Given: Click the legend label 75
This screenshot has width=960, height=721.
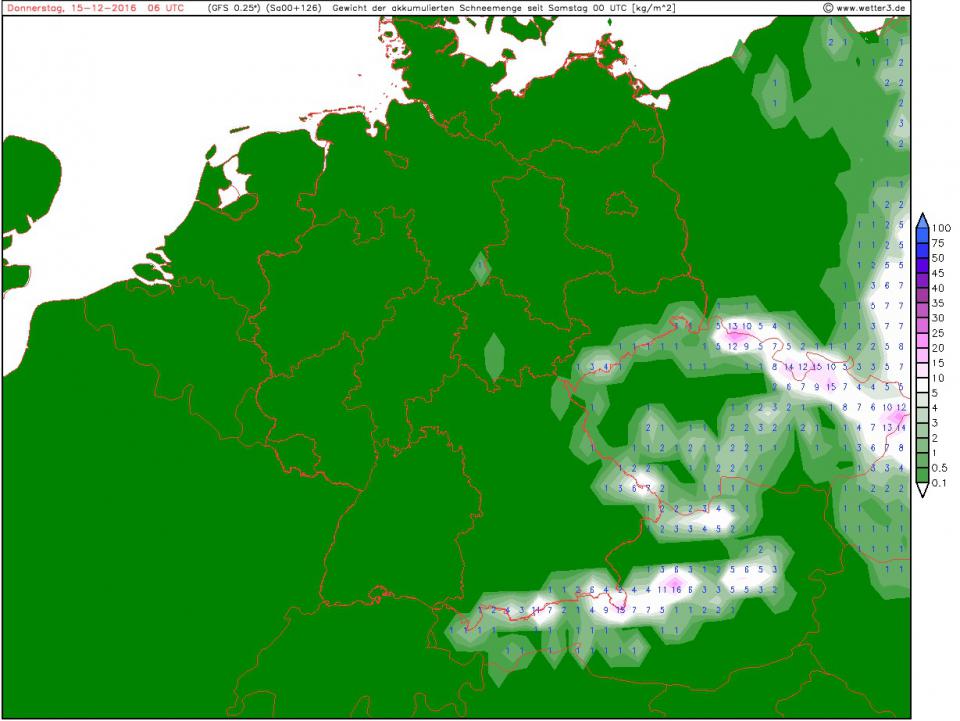Looking at the screenshot, I should [939, 243].
